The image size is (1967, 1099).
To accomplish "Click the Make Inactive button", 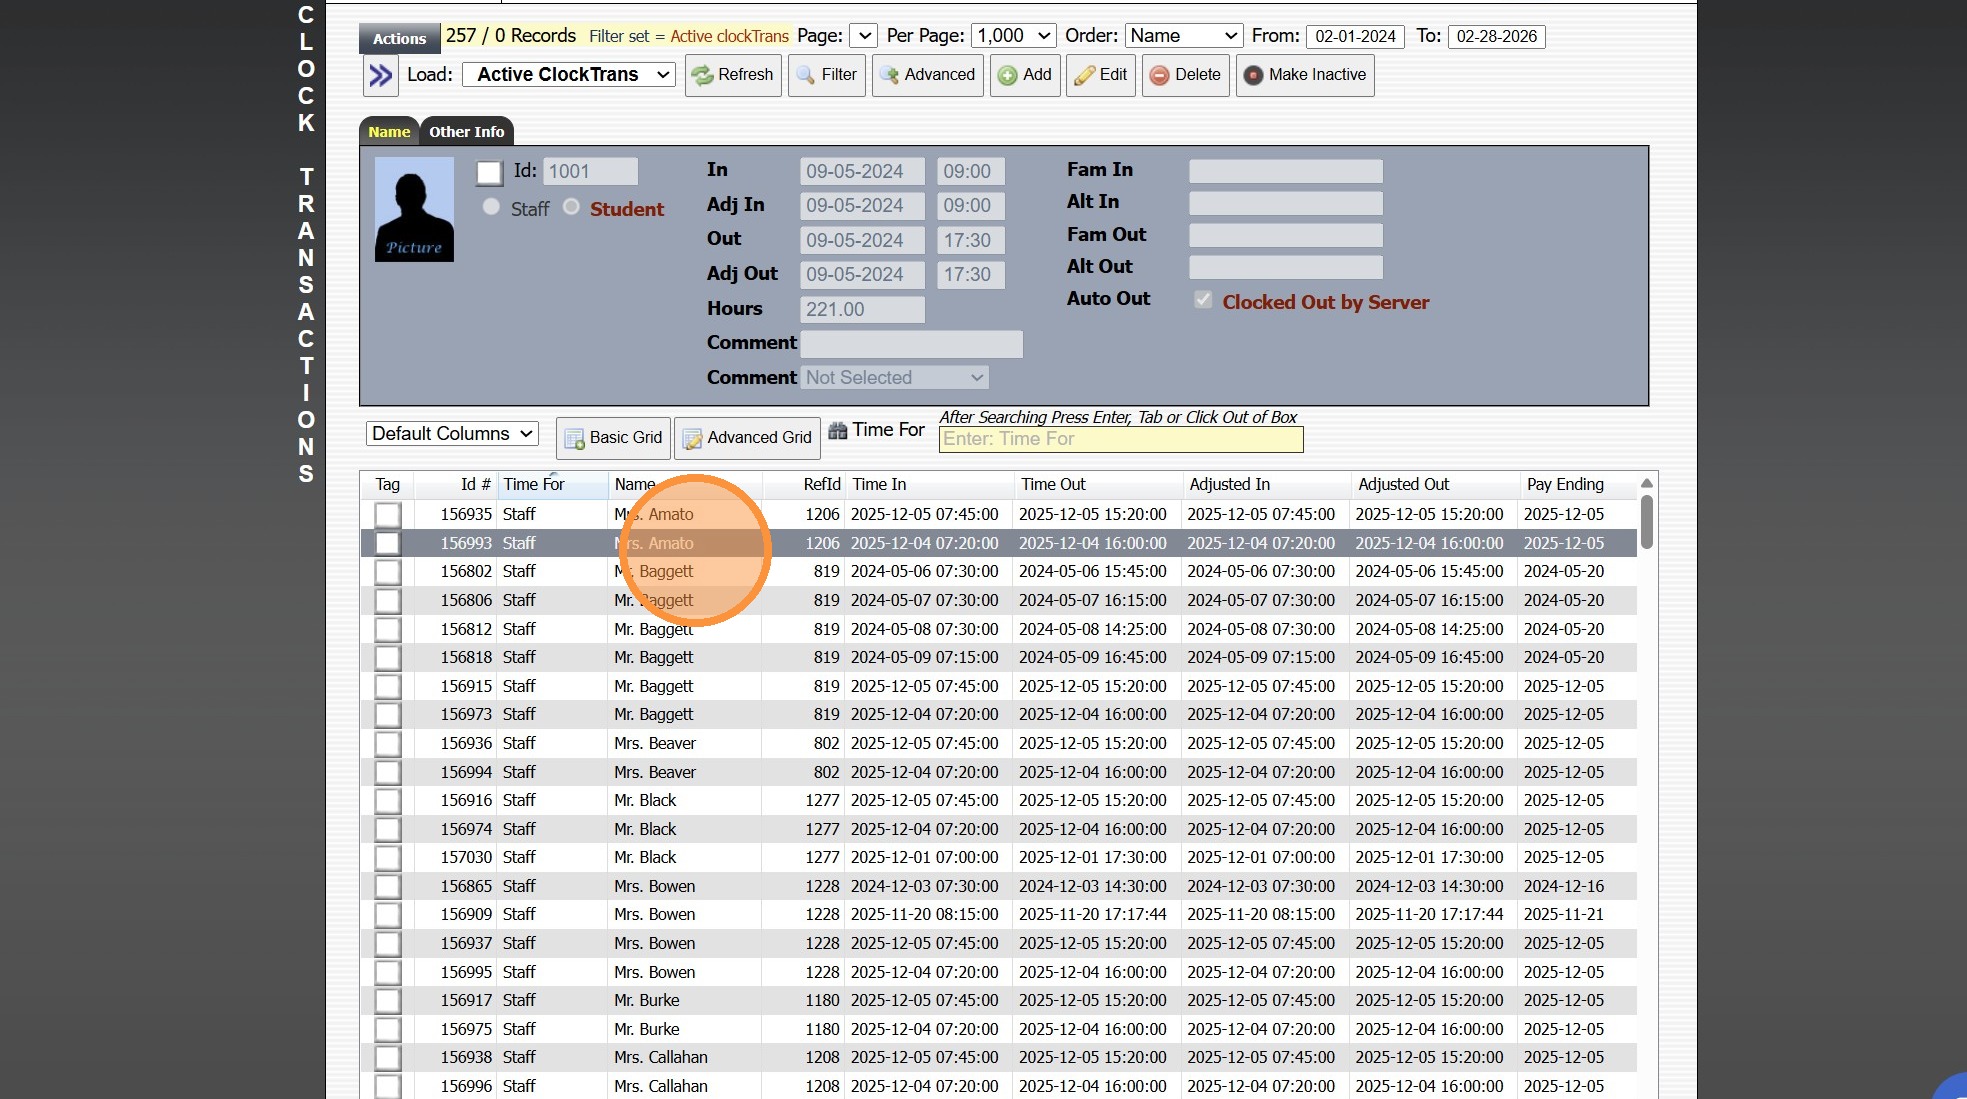I will [x=1304, y=75].
